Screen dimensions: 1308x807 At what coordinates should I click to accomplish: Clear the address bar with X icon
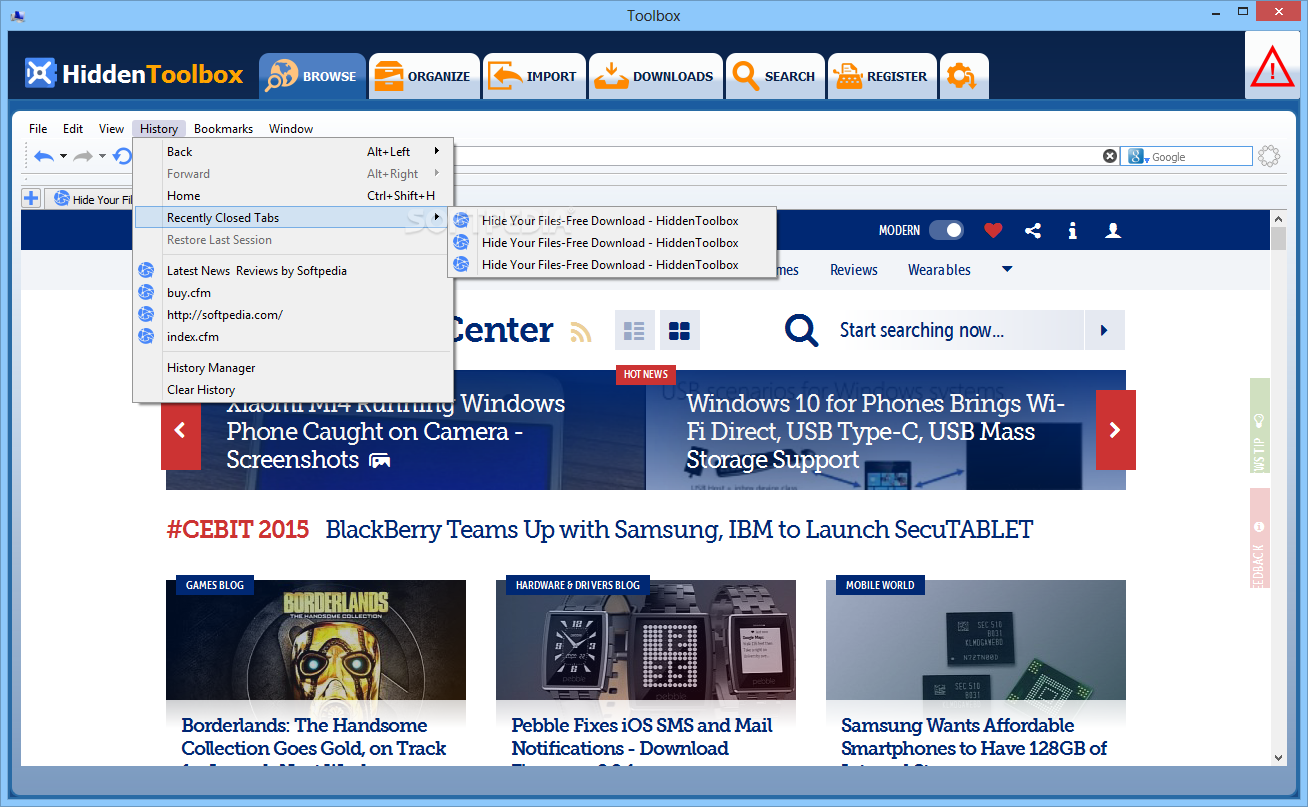(x=1110, y=156)
